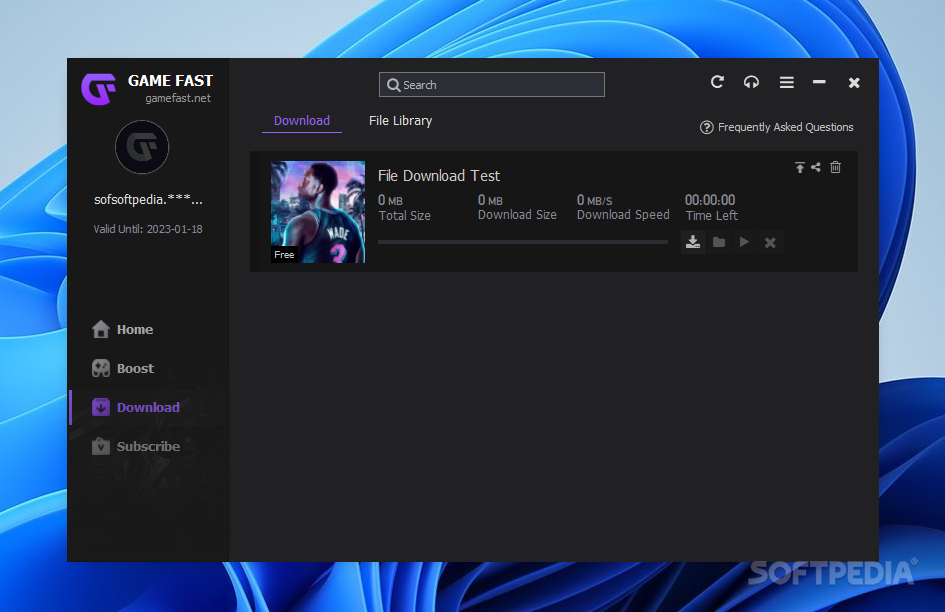Open the hamburger menu
Image resolution: width=945 pixels, height=612 pixels.
[786, 82]
